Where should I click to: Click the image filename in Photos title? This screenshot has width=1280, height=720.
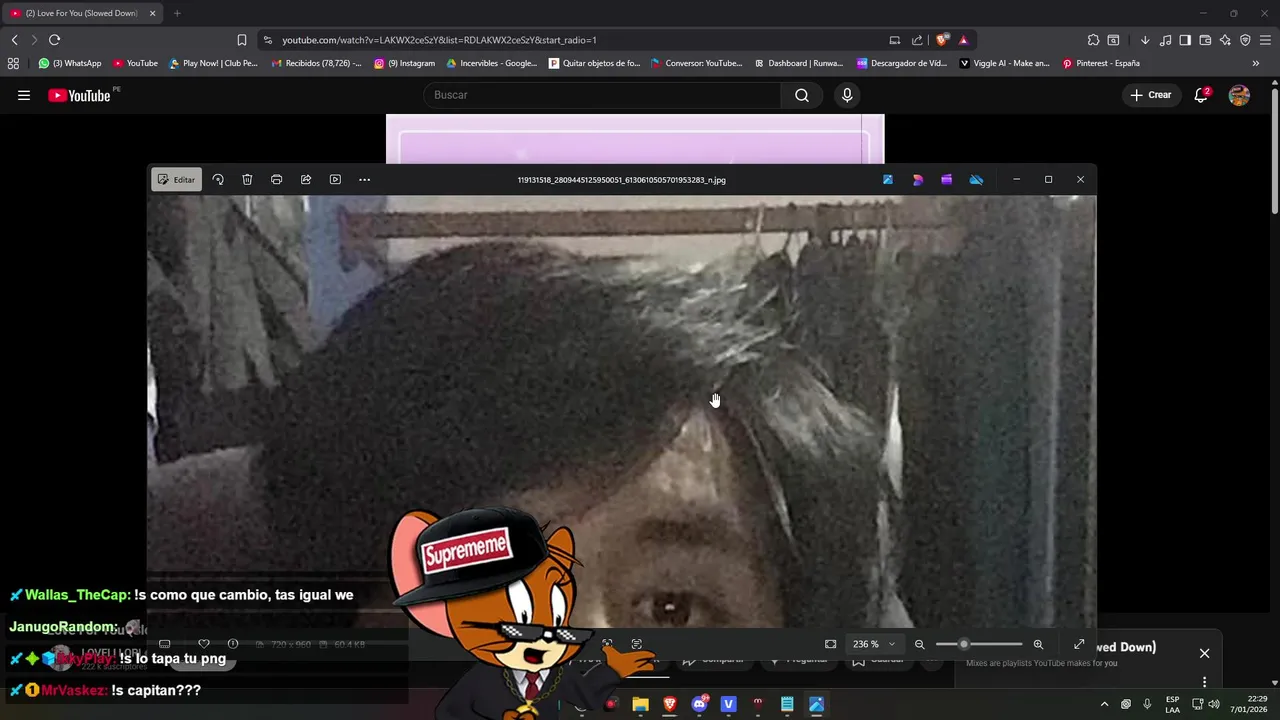click(x=621, y=180)
